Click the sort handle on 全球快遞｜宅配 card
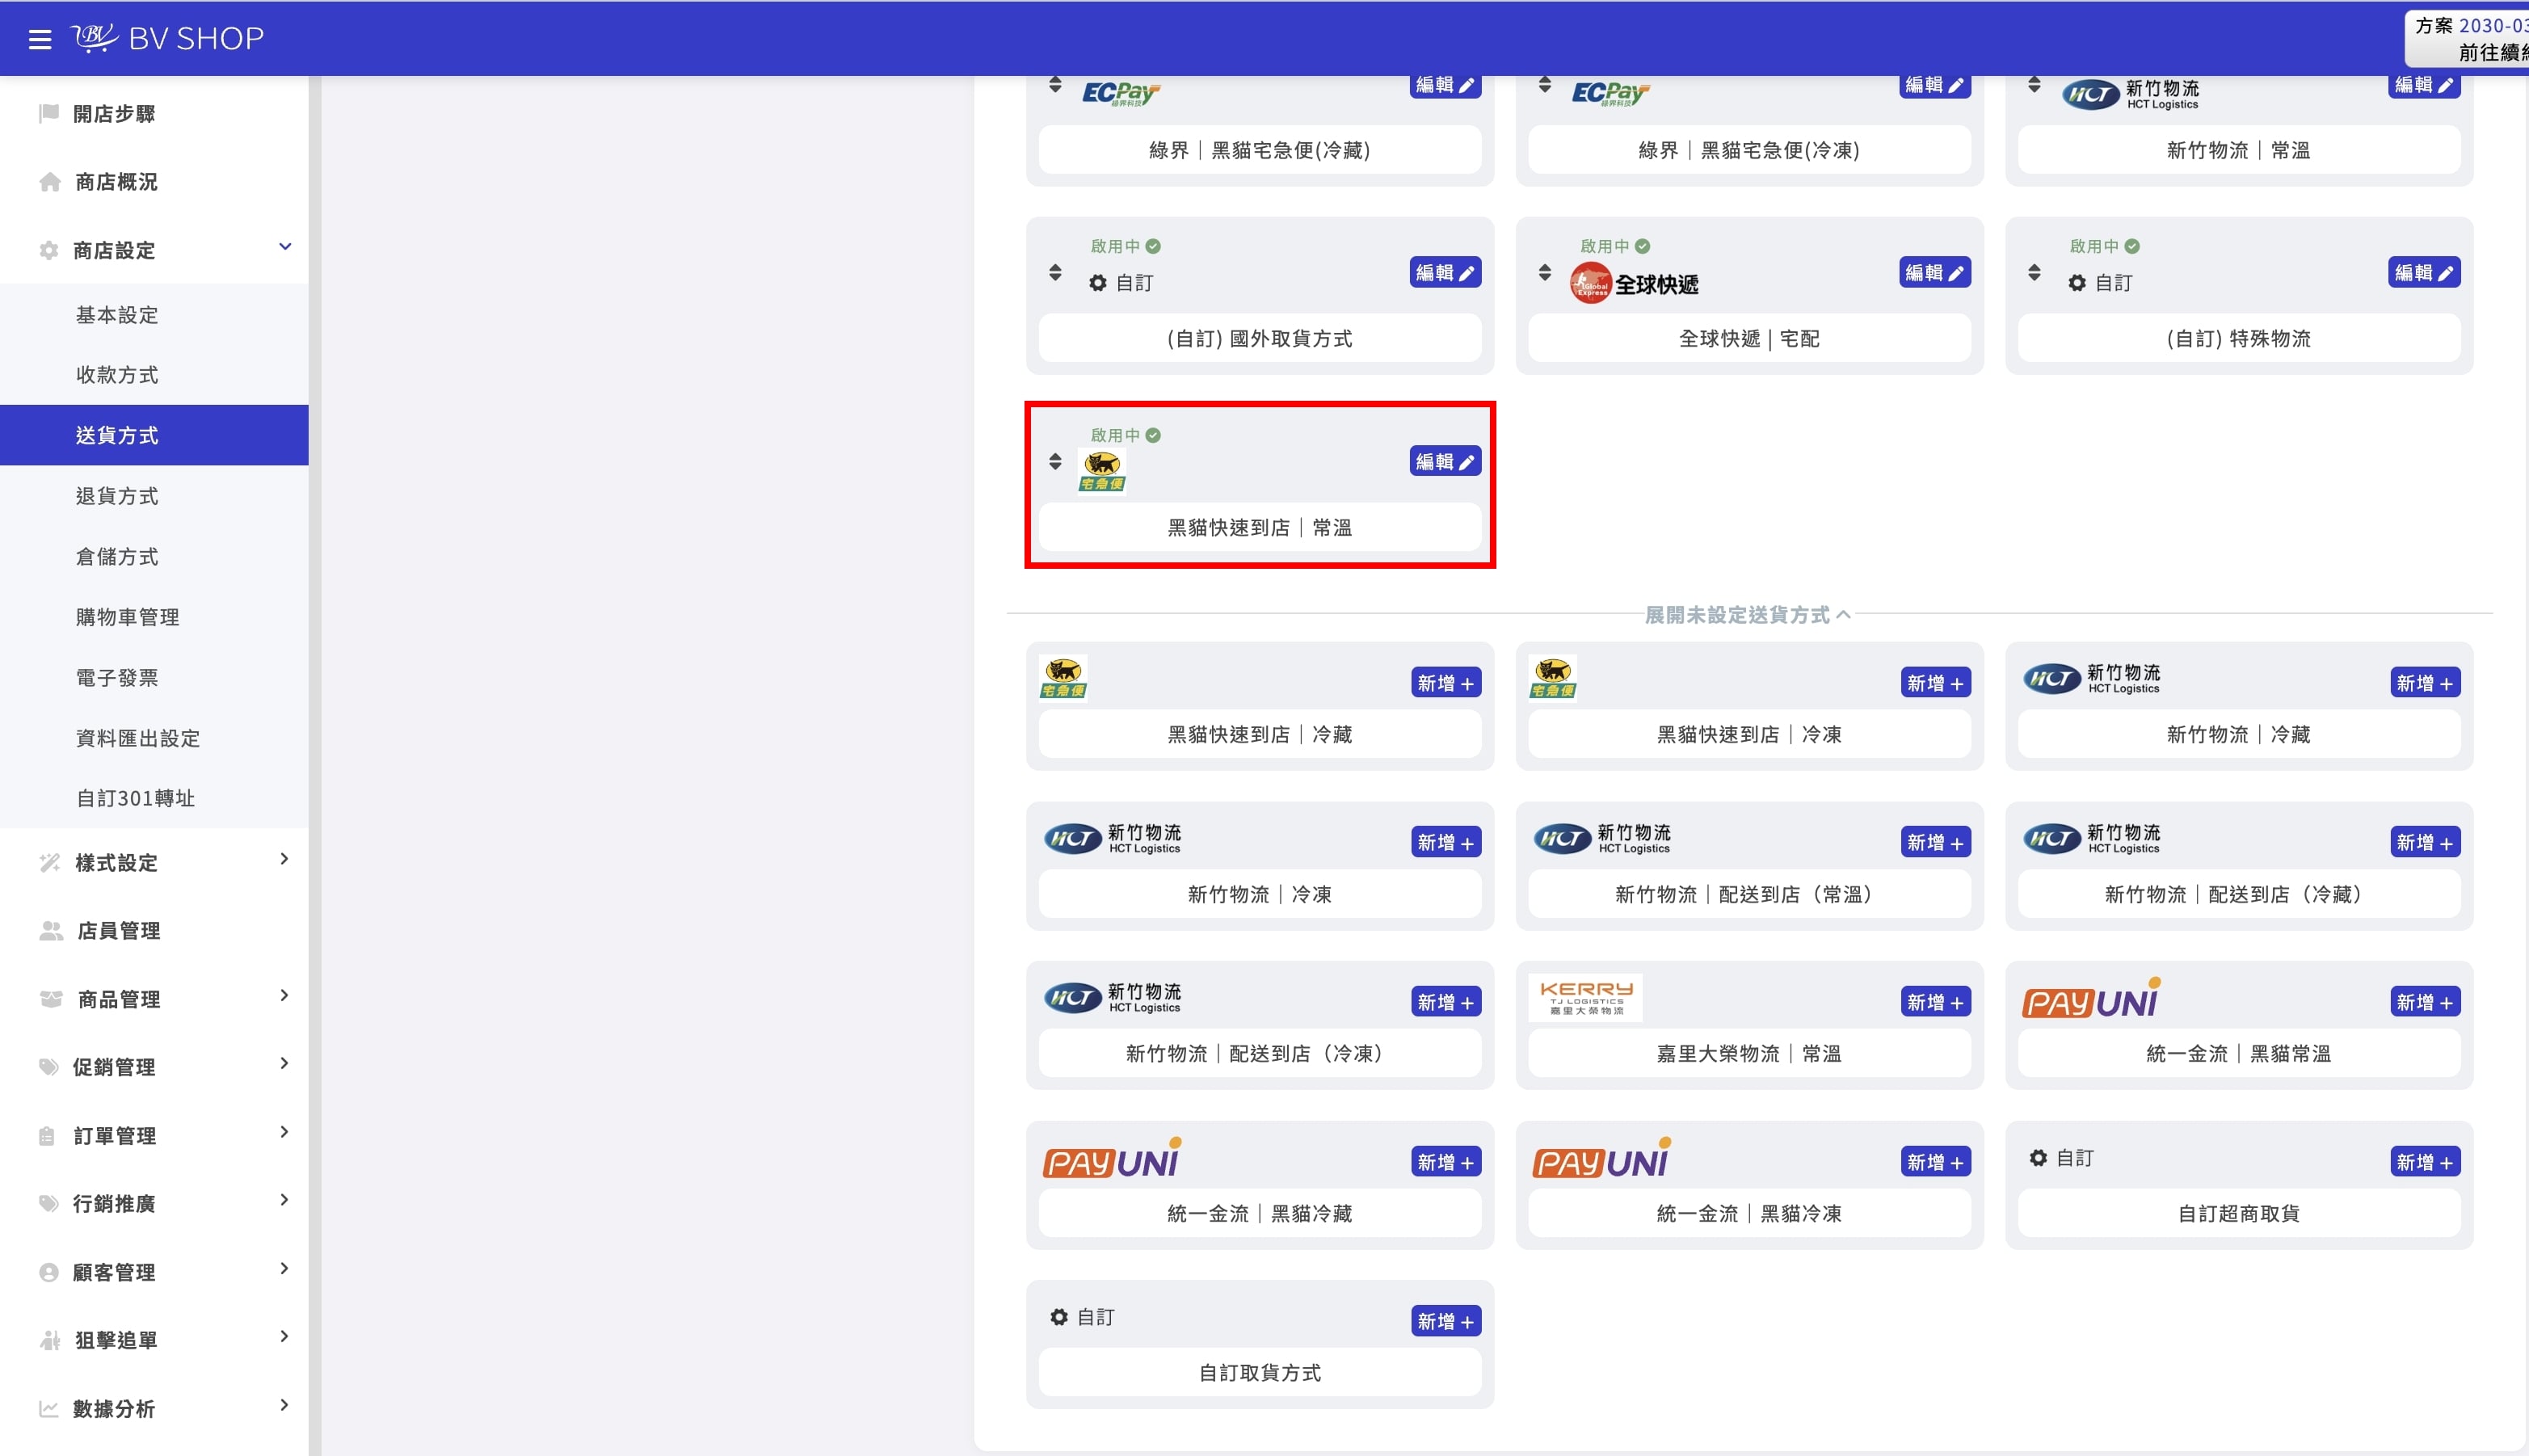 point(1545,272)
